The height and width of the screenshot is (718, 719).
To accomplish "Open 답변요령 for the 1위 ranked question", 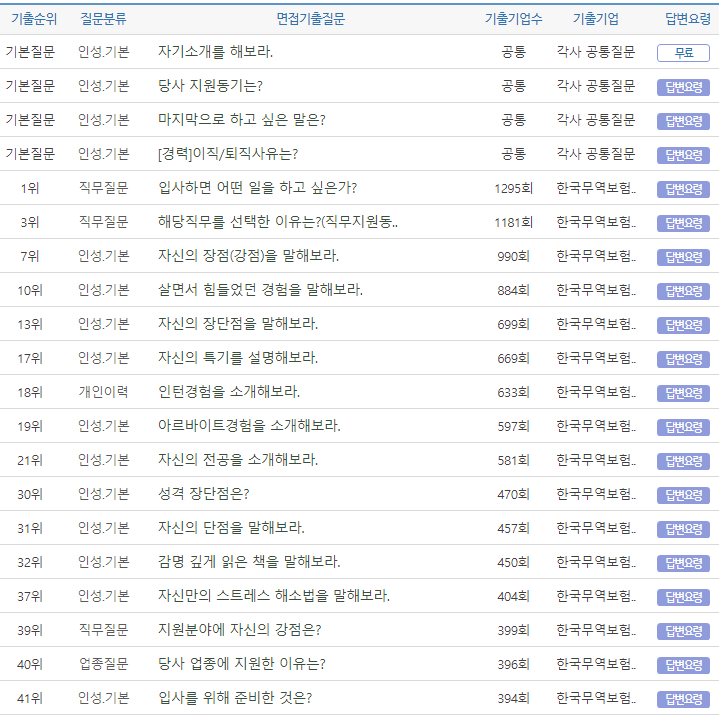I will click(x=683, y=189).
